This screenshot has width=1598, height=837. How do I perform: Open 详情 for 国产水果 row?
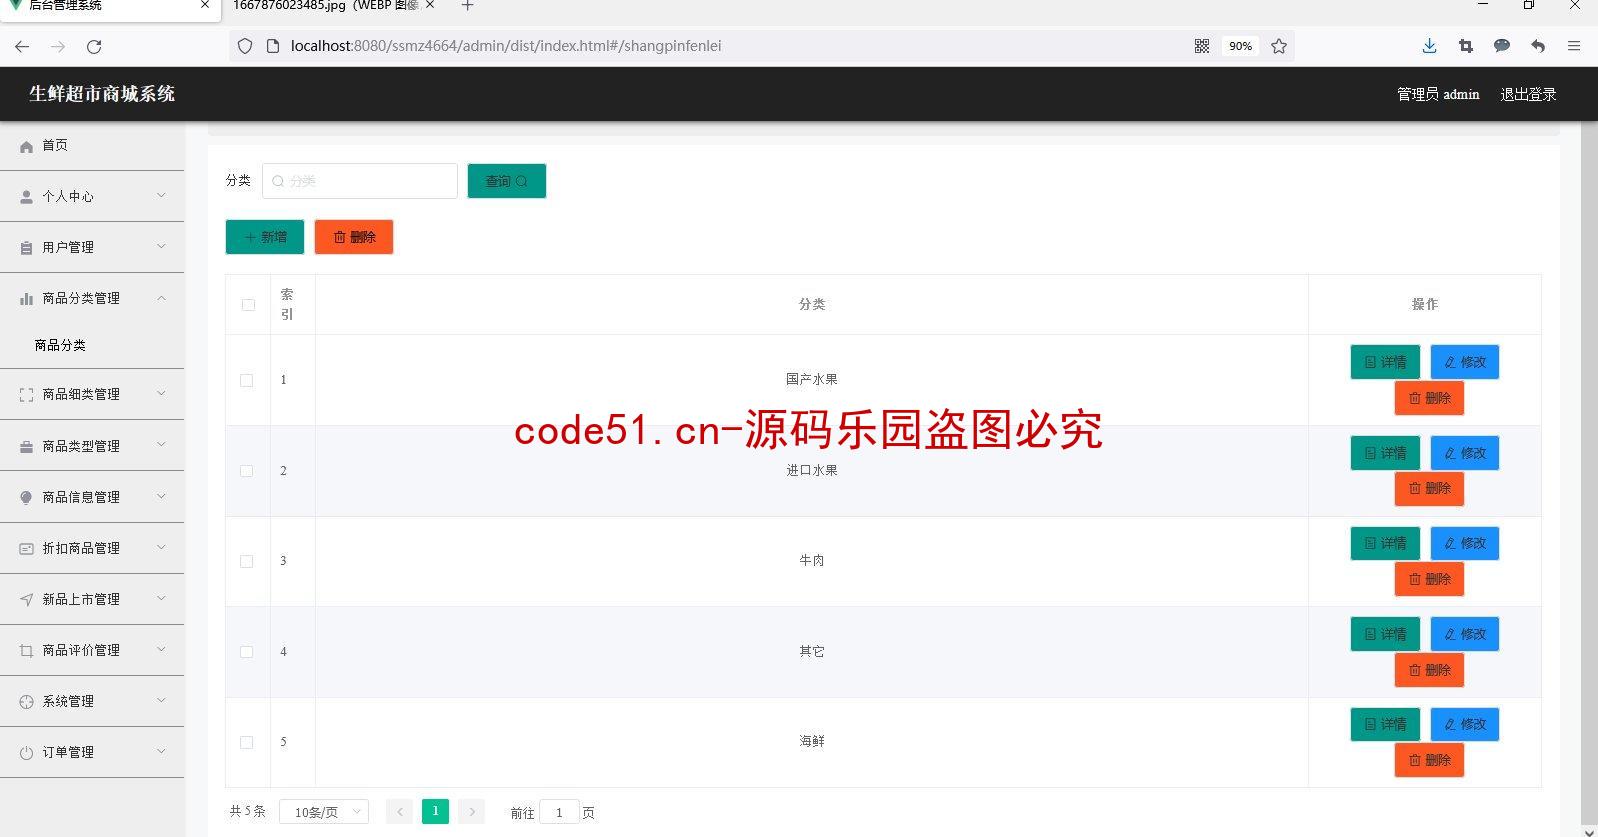[1385, 362]
